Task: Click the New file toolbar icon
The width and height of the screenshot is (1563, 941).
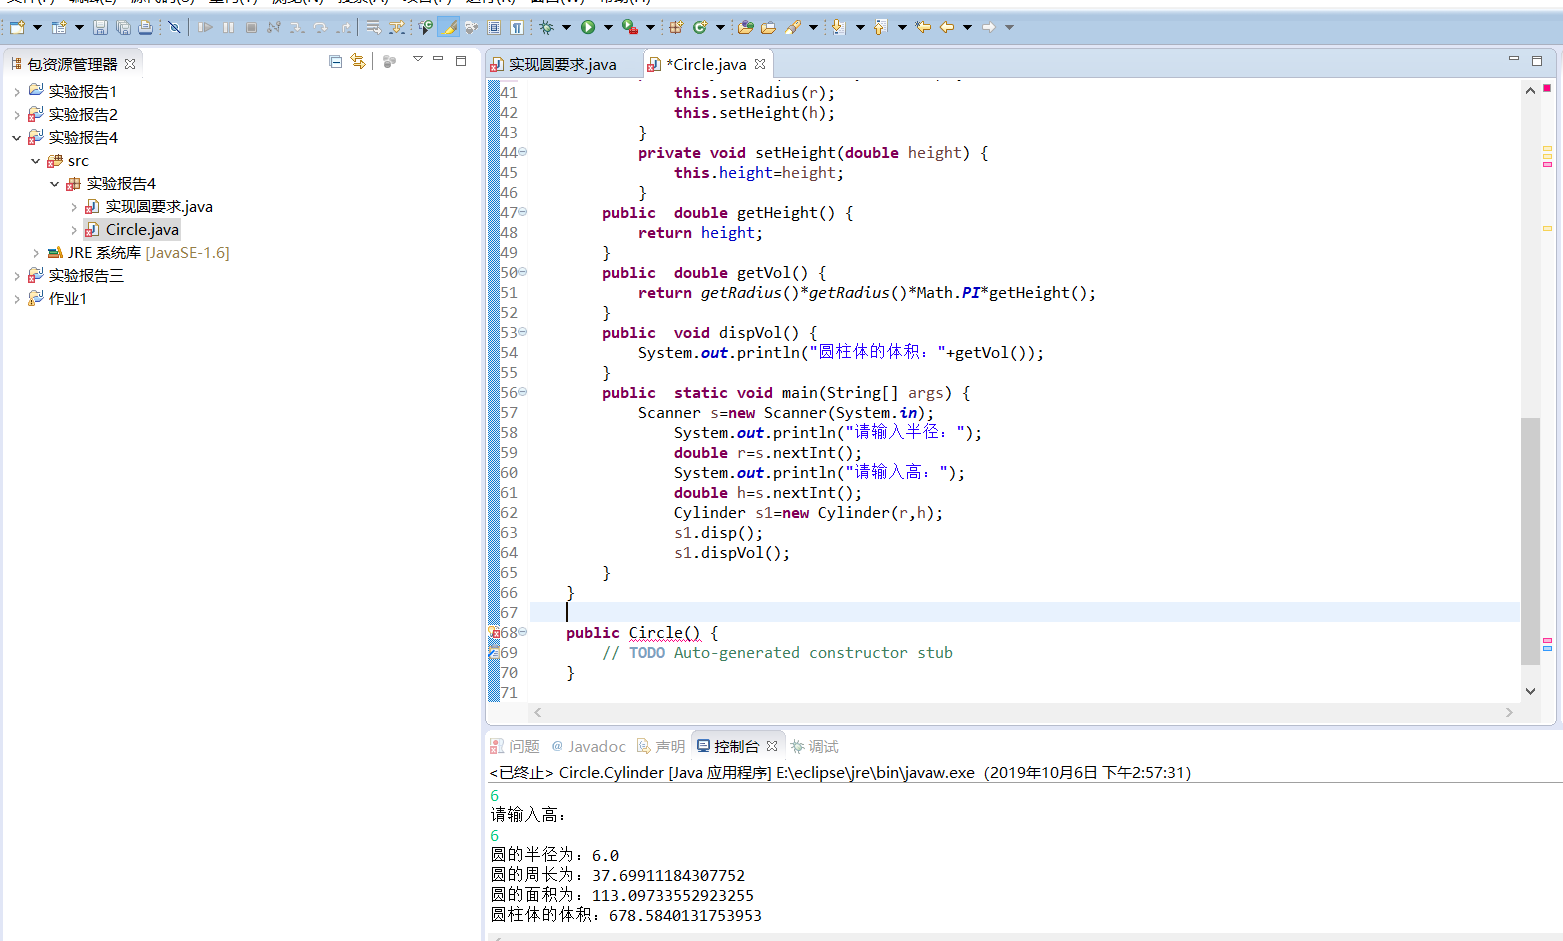Action: (17, 27)
